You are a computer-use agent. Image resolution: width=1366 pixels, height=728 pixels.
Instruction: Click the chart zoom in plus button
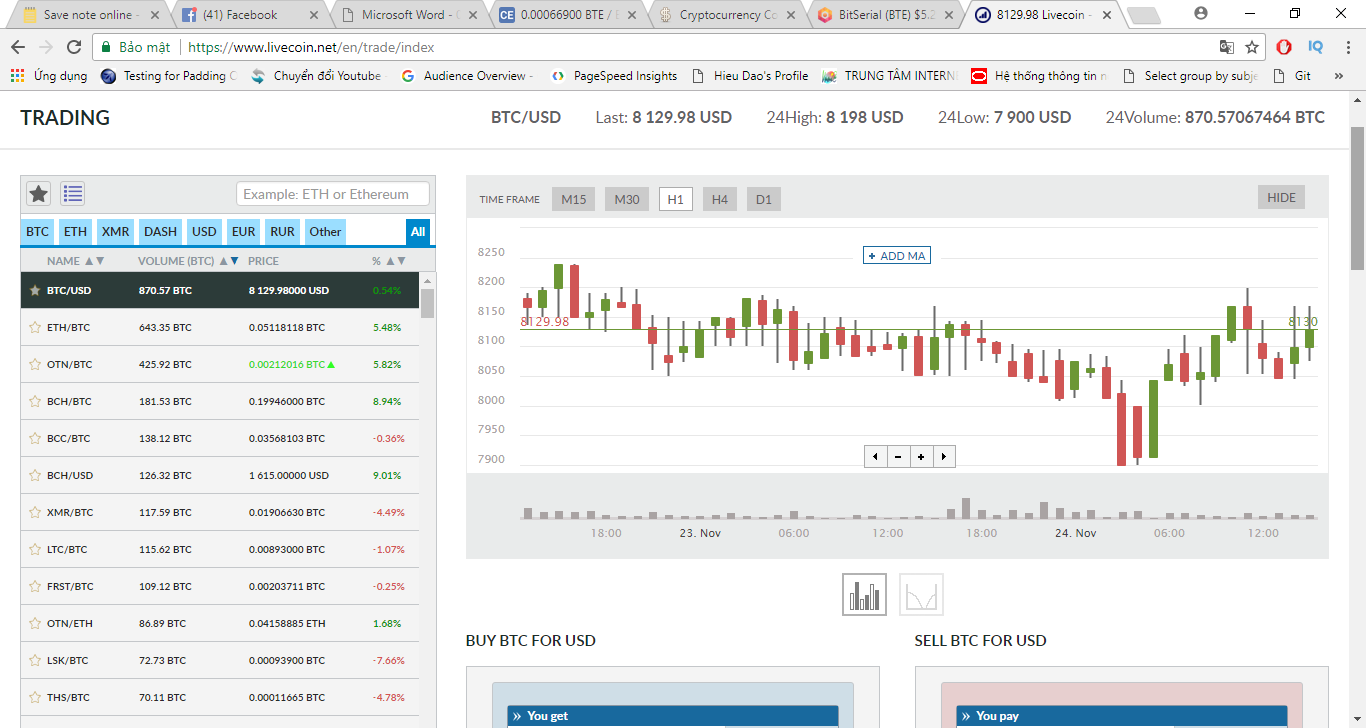(x=921, y=456)
